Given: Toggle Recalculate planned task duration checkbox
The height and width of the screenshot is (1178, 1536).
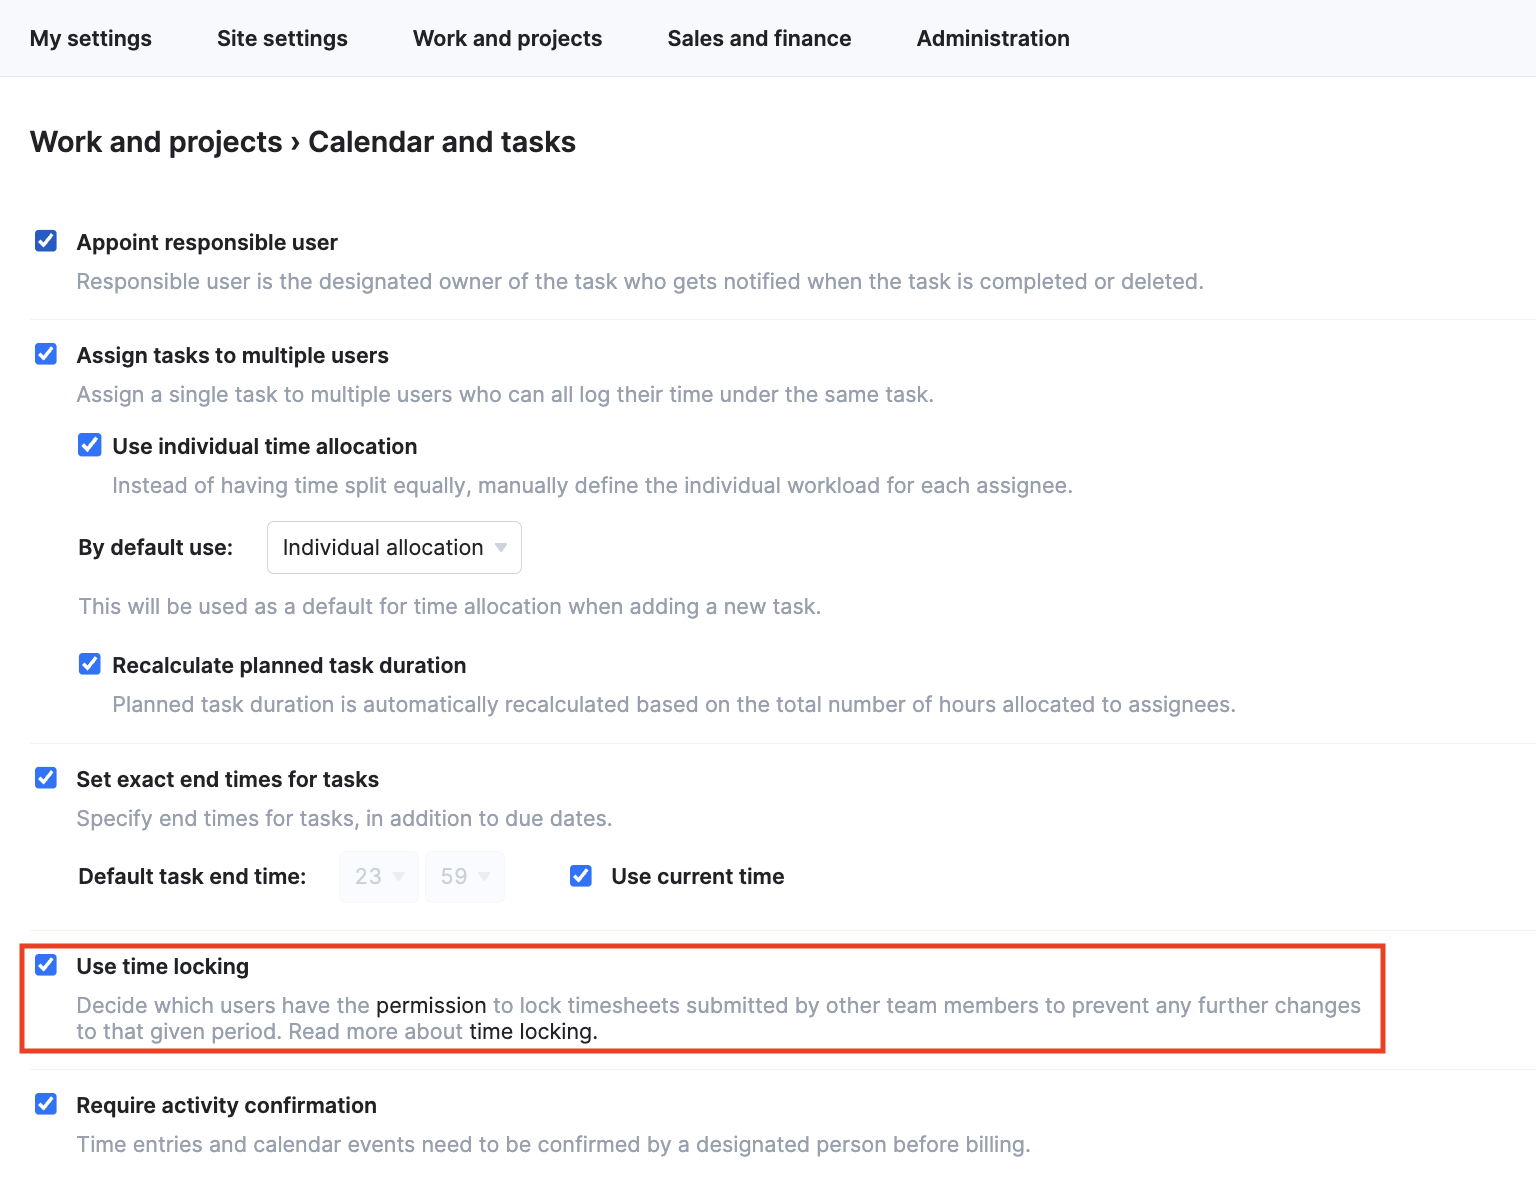Looking at the screenshot, I should 90,664.
